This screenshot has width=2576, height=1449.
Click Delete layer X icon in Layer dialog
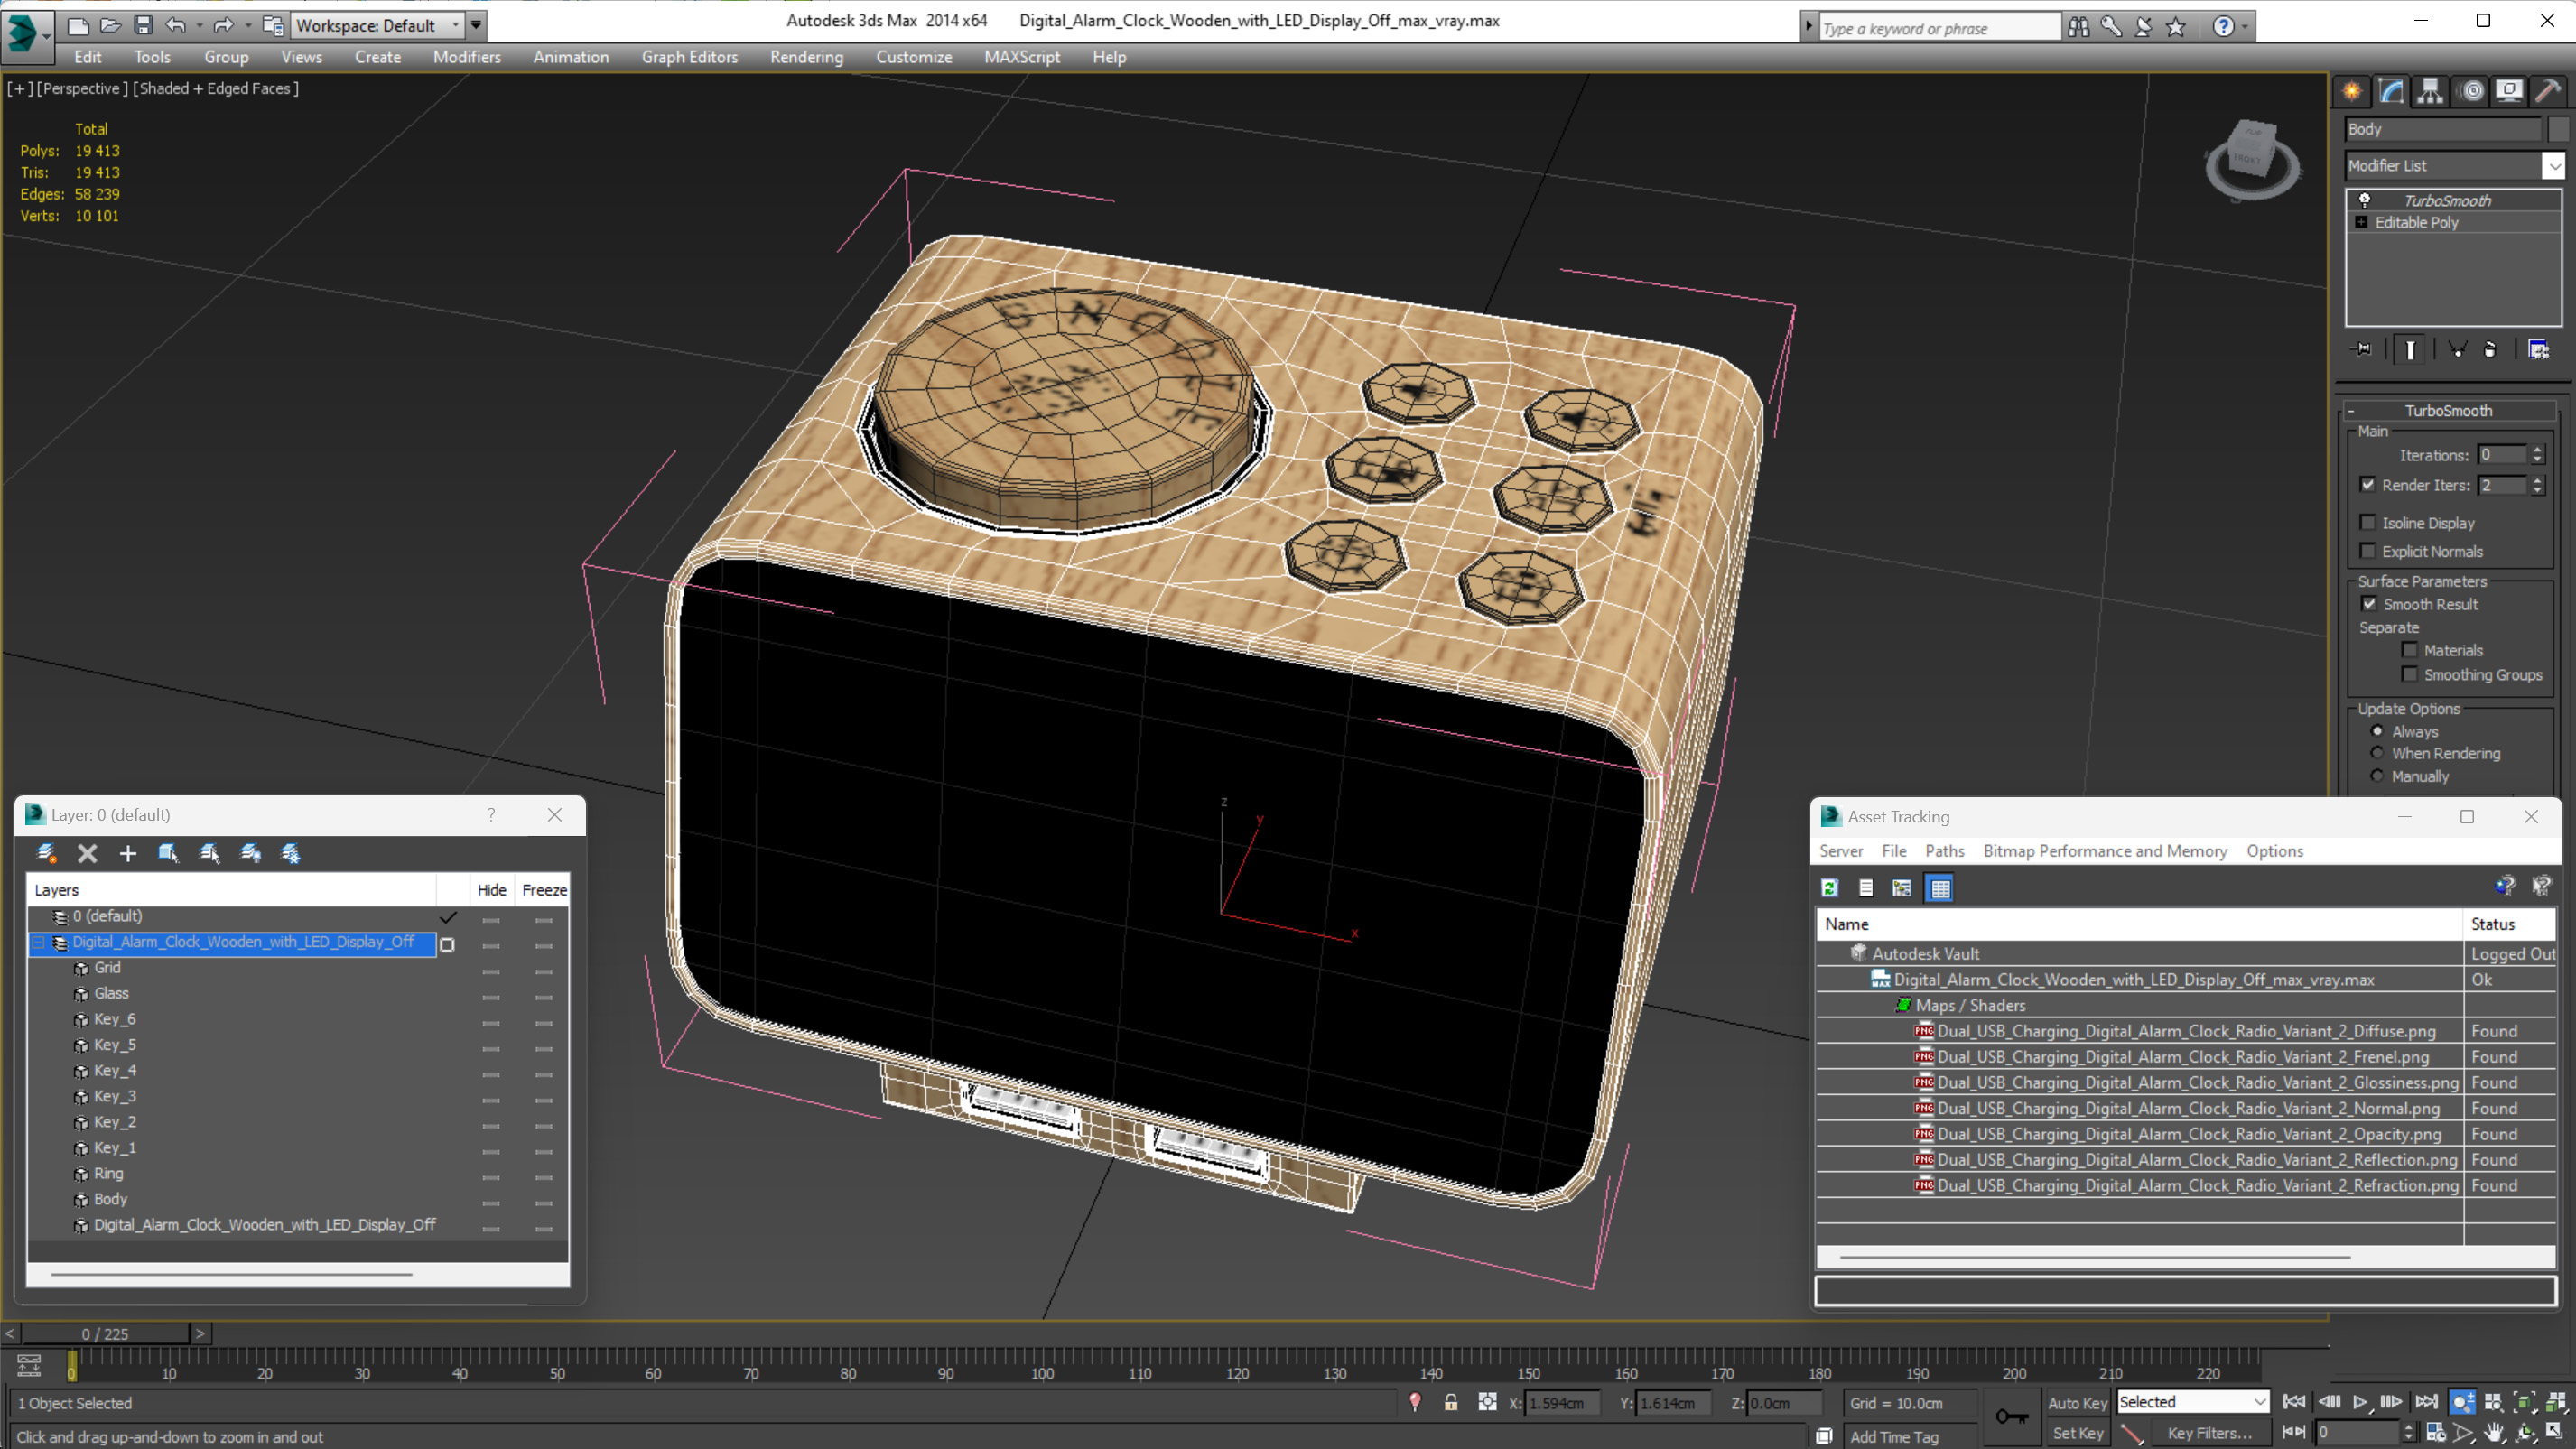pos(87,853)
